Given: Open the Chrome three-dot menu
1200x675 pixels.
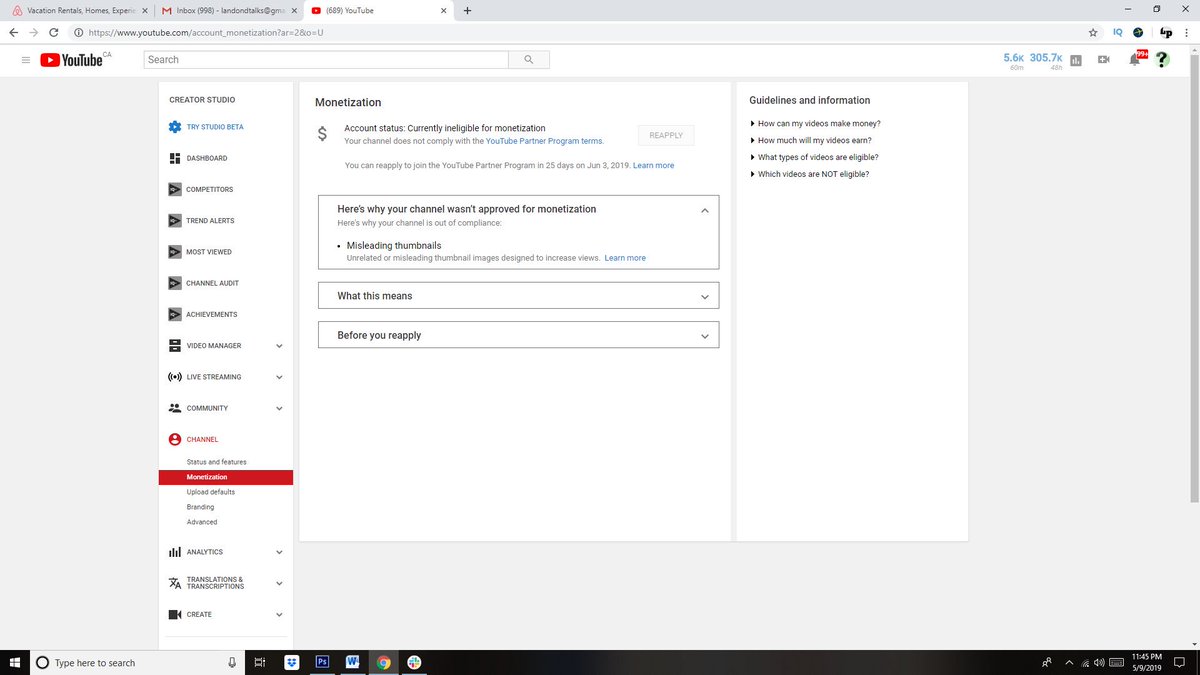Looking at the screenshot, I should pyautogui.click(x=1186, y=32).
